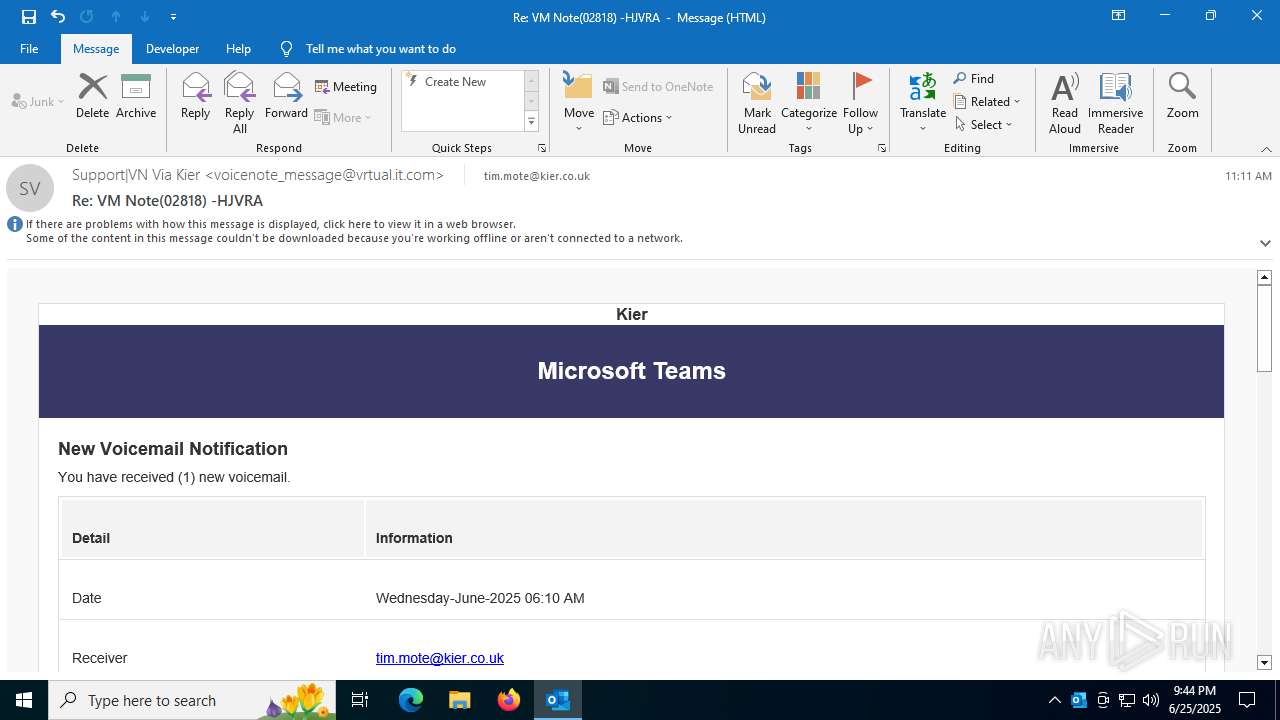Forward this email

(286, 96)
